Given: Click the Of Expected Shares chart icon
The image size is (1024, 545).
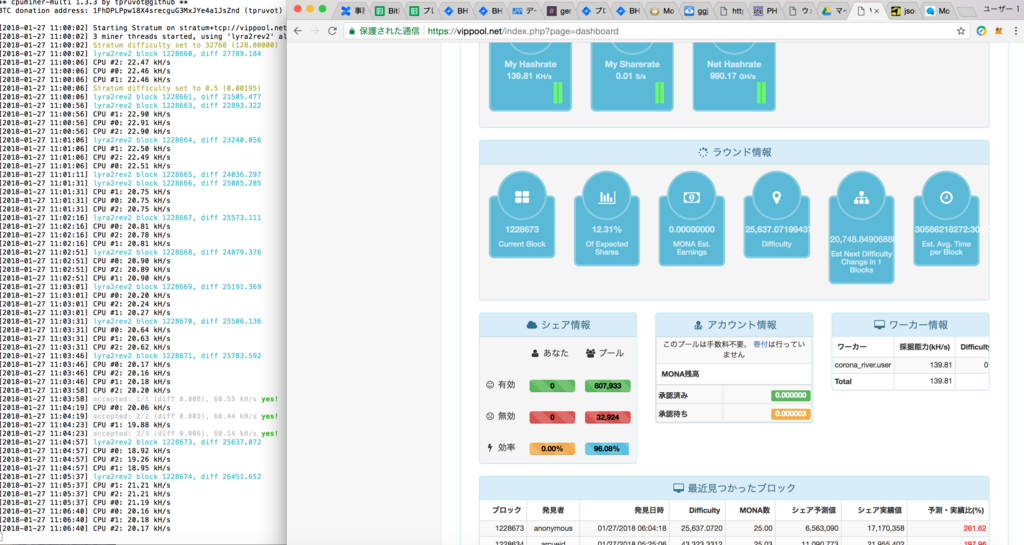Looking at the screenshot, I should pyautogui.click(x=607, y=197).
